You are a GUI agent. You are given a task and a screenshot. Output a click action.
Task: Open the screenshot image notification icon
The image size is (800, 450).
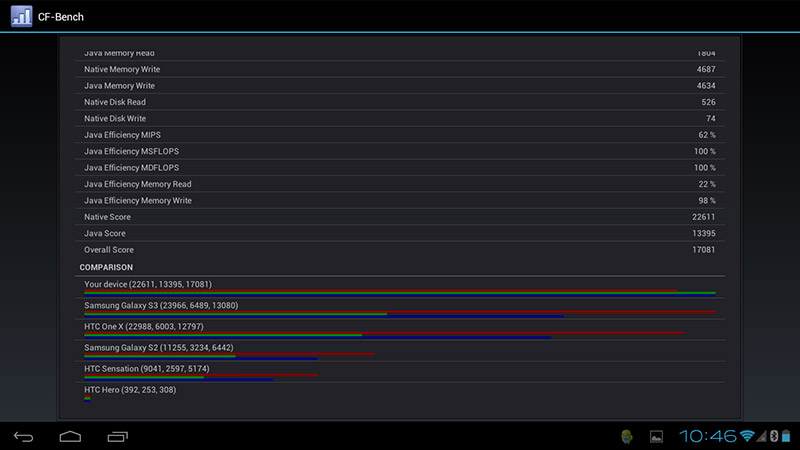point(656,436)
